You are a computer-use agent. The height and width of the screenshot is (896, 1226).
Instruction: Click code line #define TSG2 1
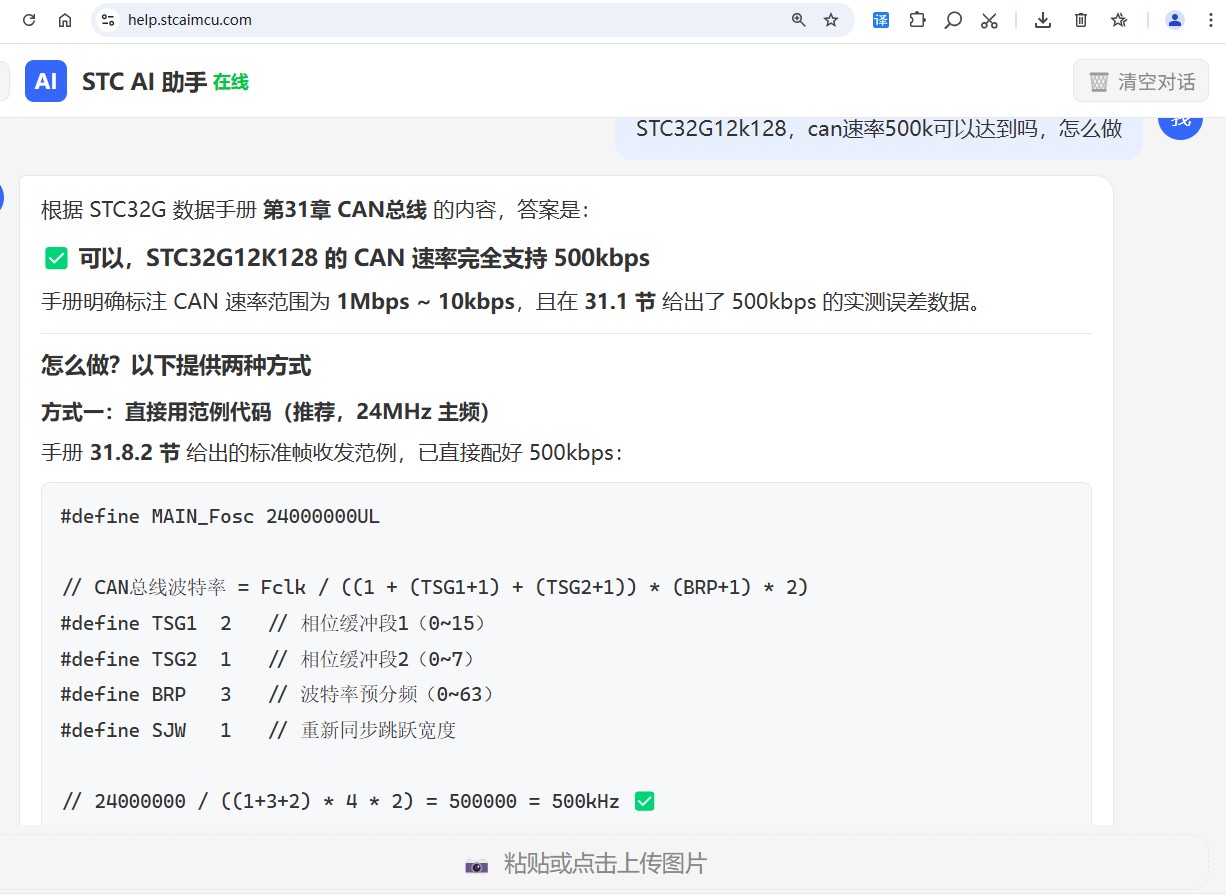point(268,659)
